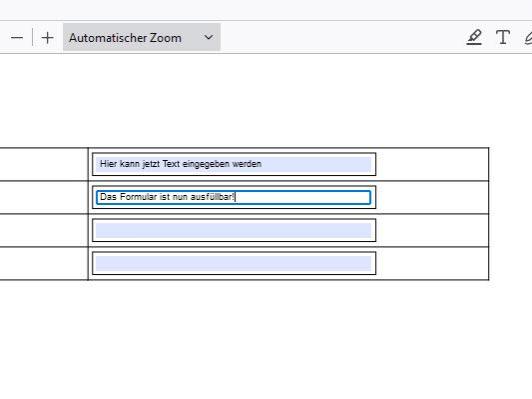Activate the draw pen tool at toolbar edge
Screen dimensions: 532x399
[x=528, y=38]
